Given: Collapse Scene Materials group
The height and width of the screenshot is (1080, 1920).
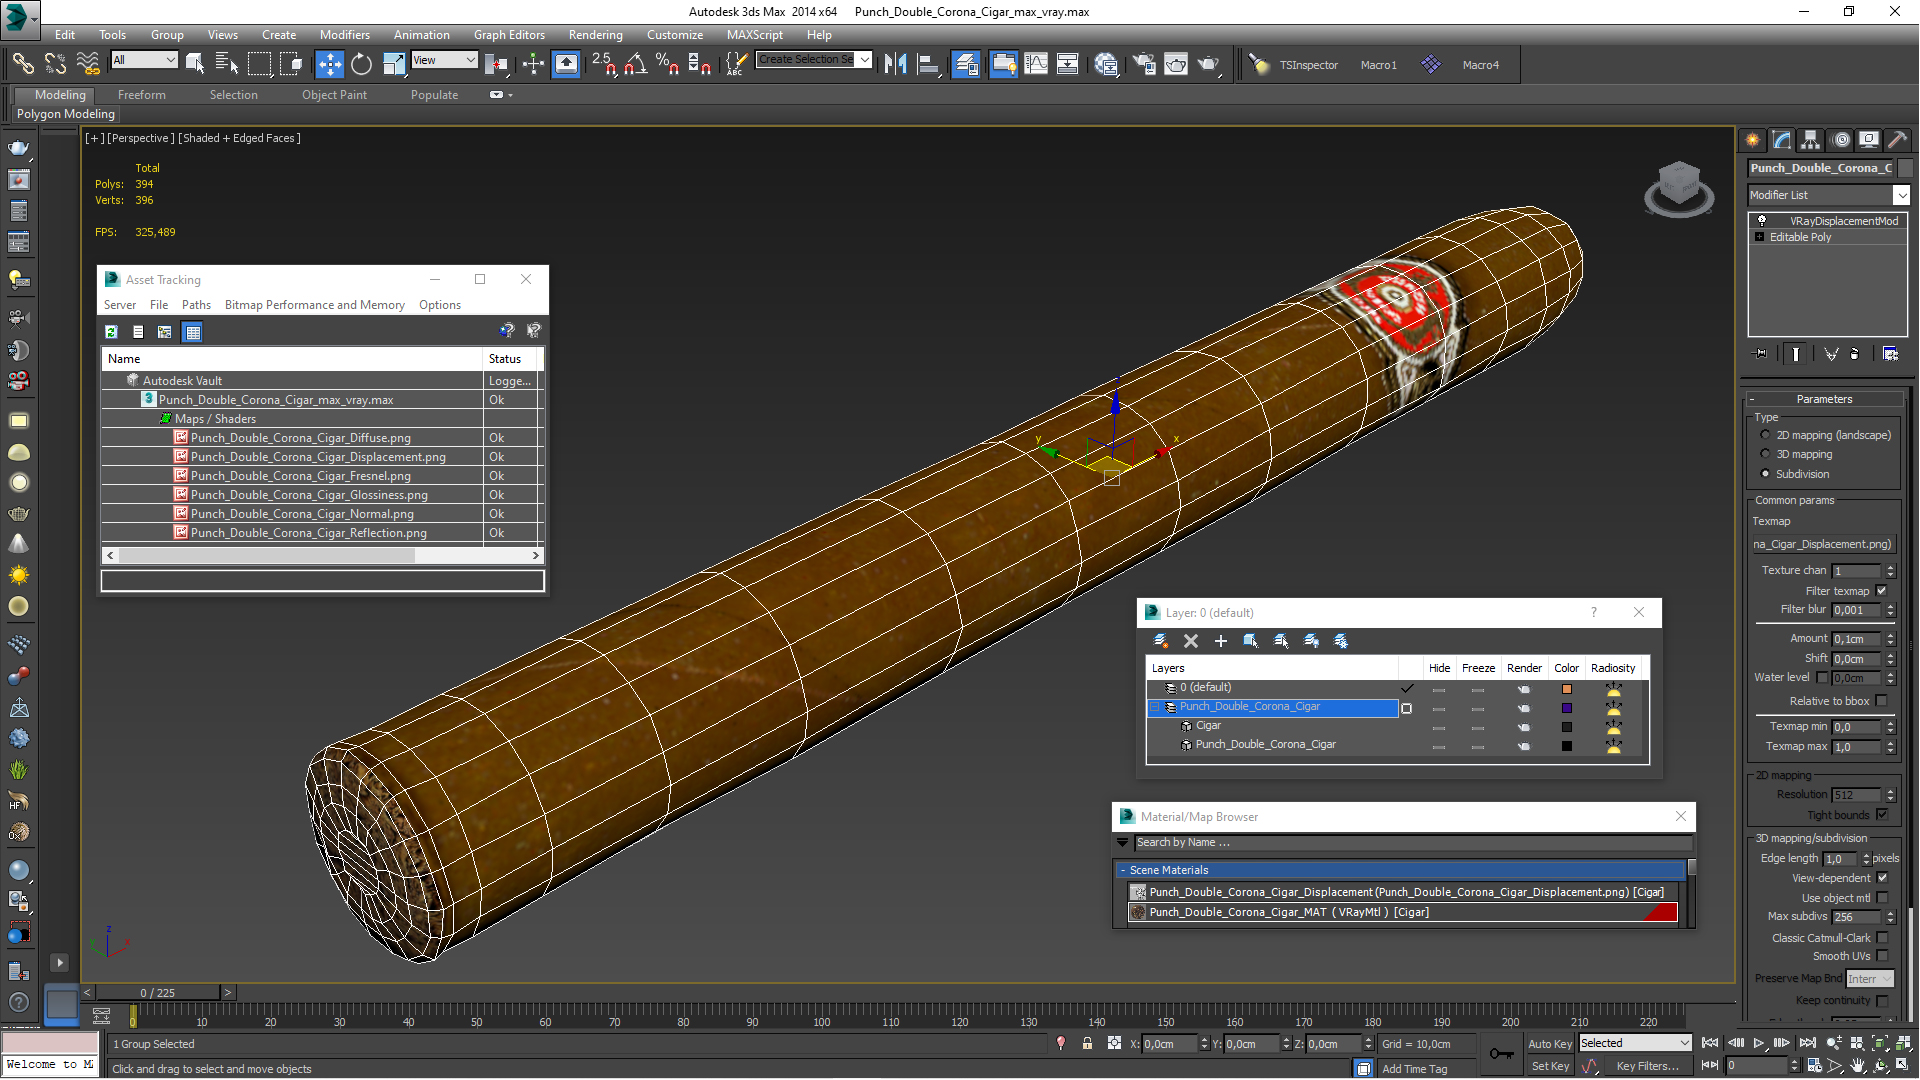Looking at the screenshot, I should (1123, 870).
